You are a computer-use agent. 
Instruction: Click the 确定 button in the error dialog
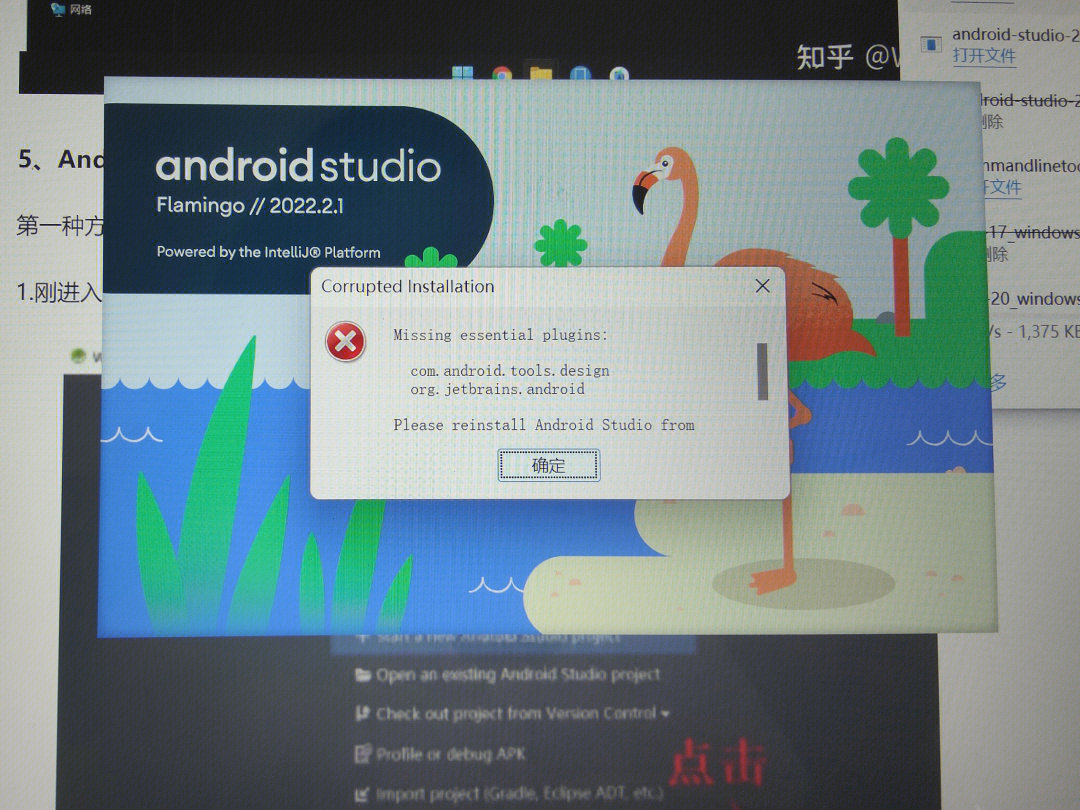pyautogui.click(x=549, y=466)
